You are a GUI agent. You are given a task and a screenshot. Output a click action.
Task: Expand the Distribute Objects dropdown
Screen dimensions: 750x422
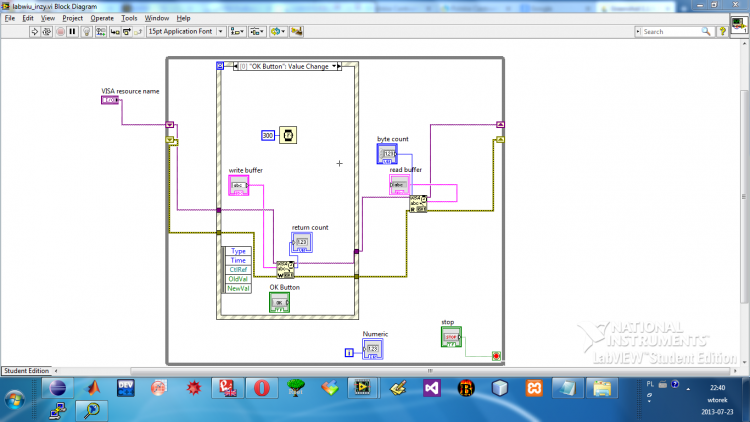[257, 32]
